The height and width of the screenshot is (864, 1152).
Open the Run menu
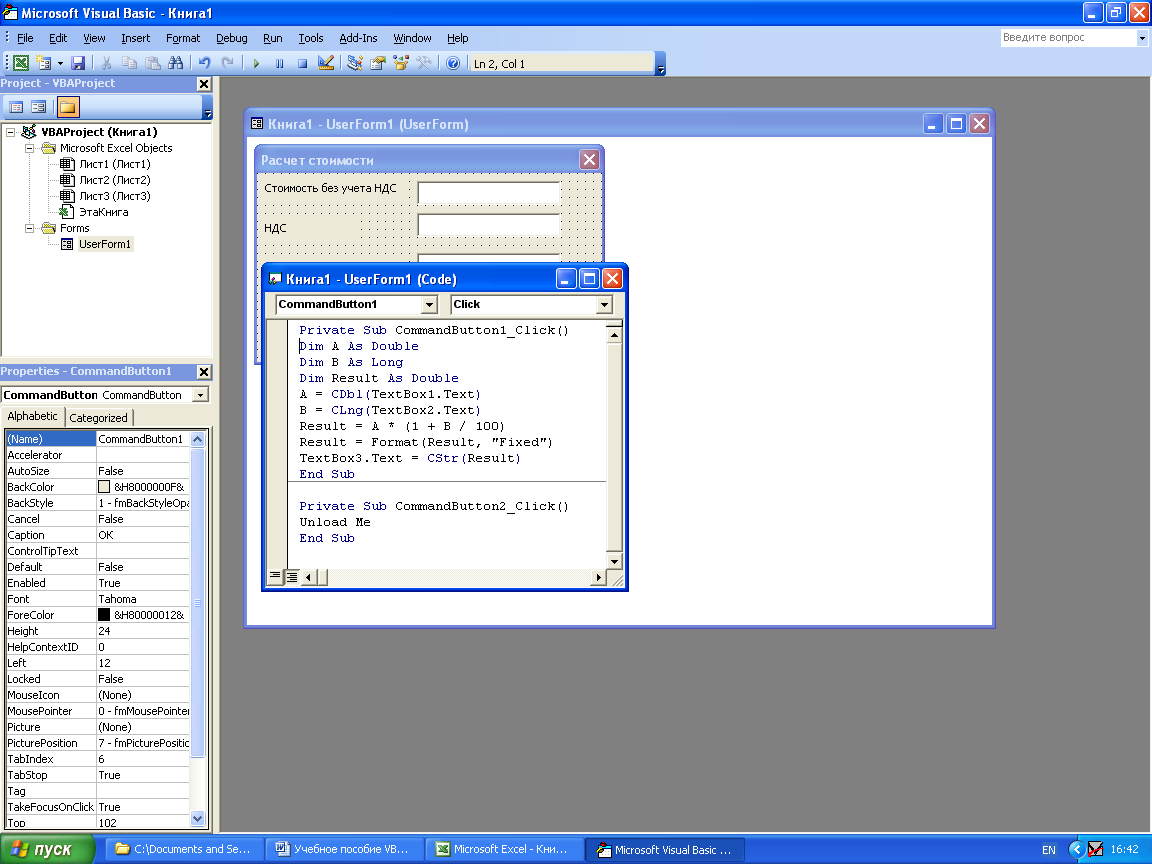coord(273,38)
